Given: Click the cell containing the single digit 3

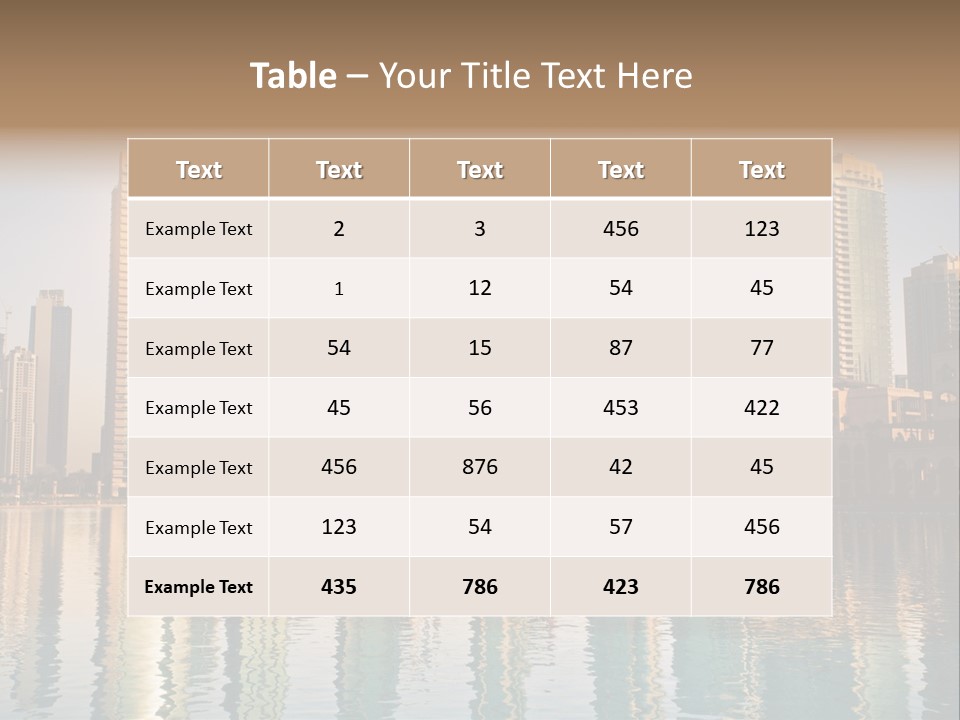Looking at the screenshot, I should 480,228.
